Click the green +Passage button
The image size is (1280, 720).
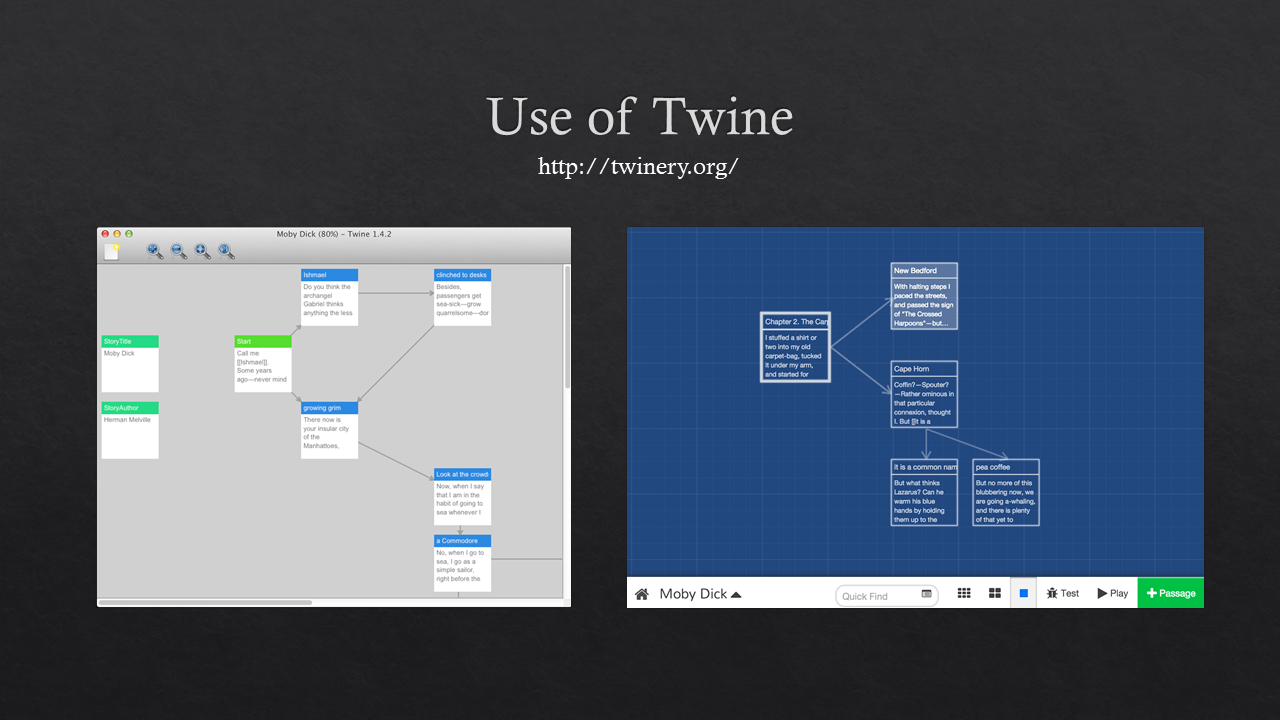(x=1171, y=593)
